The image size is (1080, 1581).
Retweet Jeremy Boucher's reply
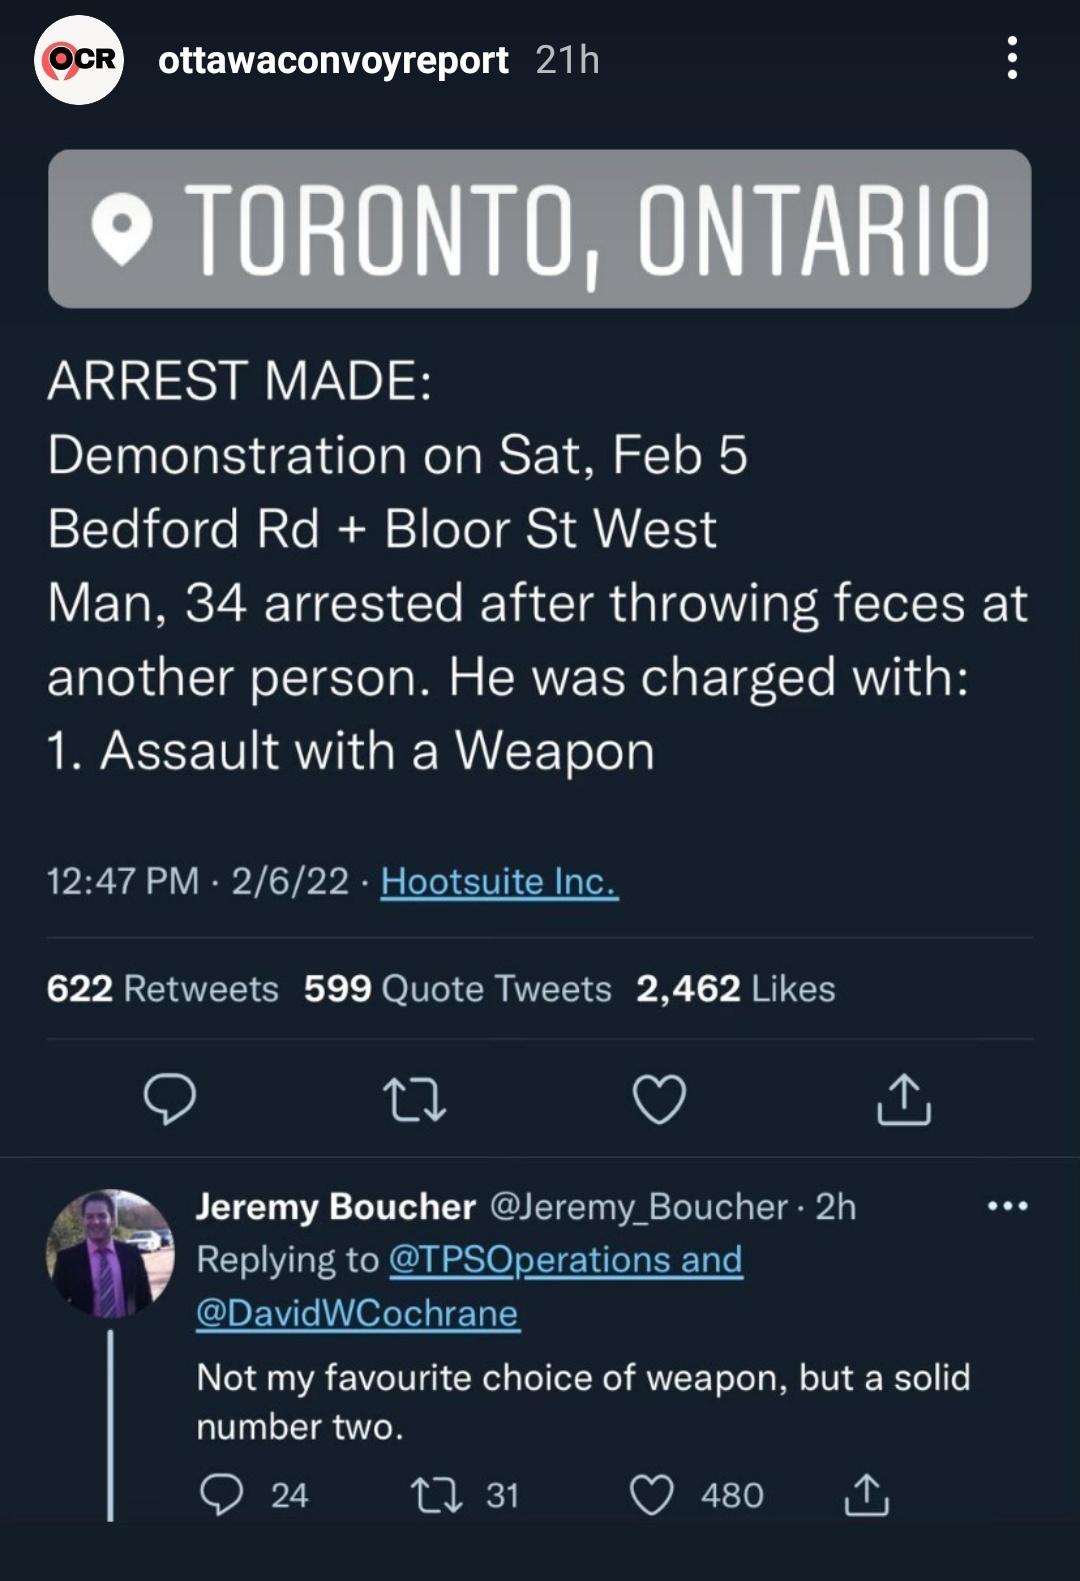click(435, 1495)
